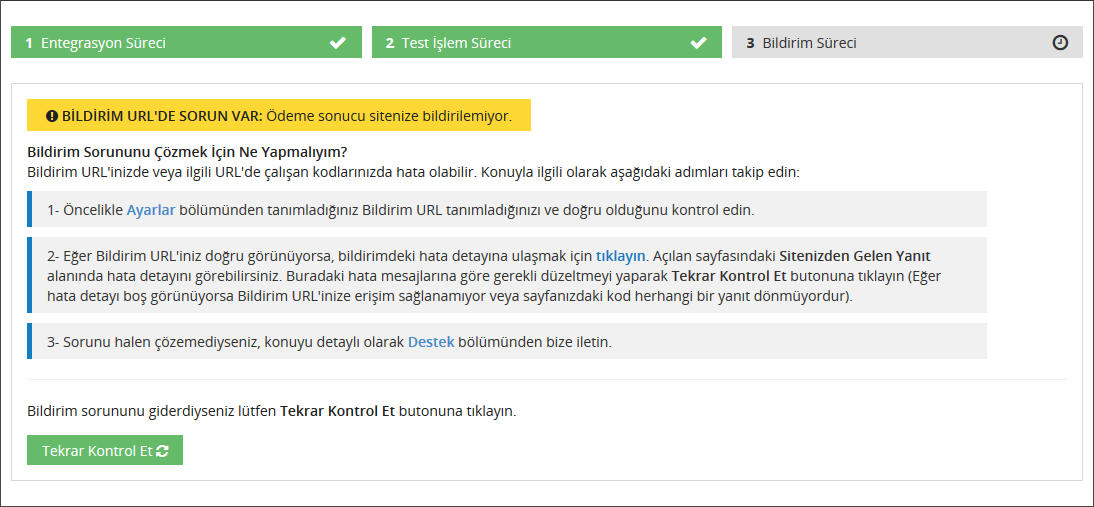Open step 2 Test İşlem Süreci tab
The height and width of the screenshot is (507, 1094).
[x=547, y=42]
